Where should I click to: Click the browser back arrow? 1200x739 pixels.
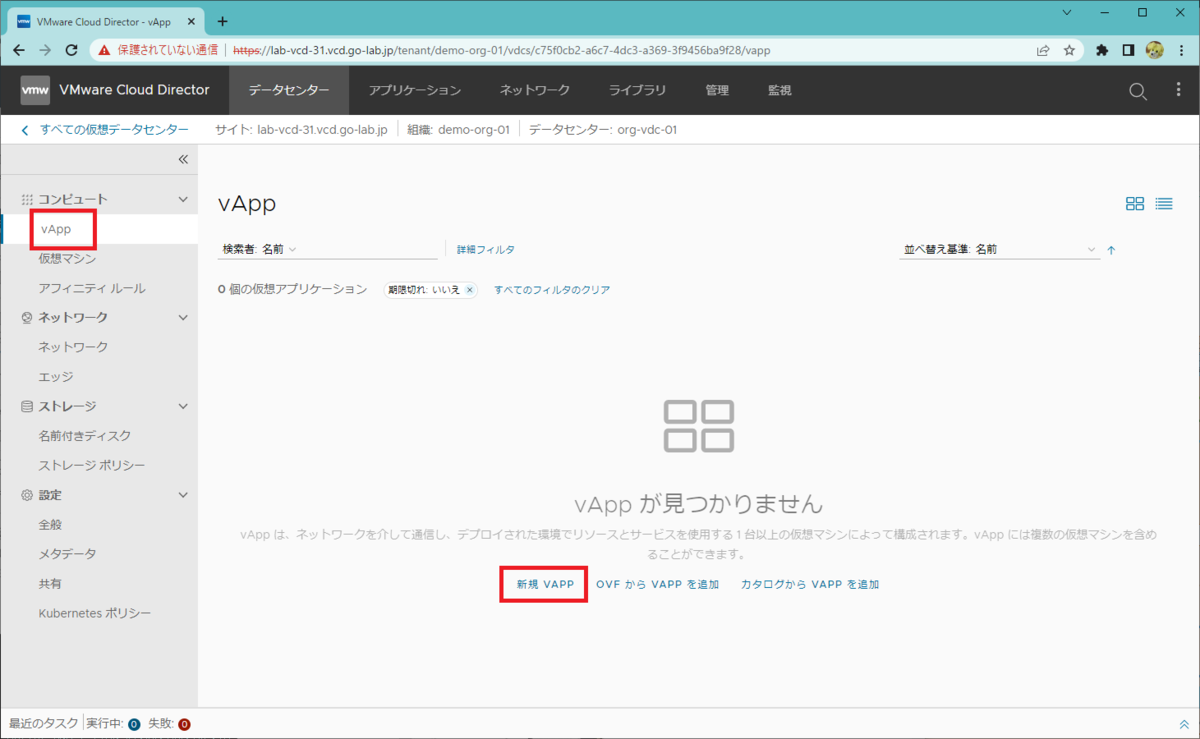(20, 50)
